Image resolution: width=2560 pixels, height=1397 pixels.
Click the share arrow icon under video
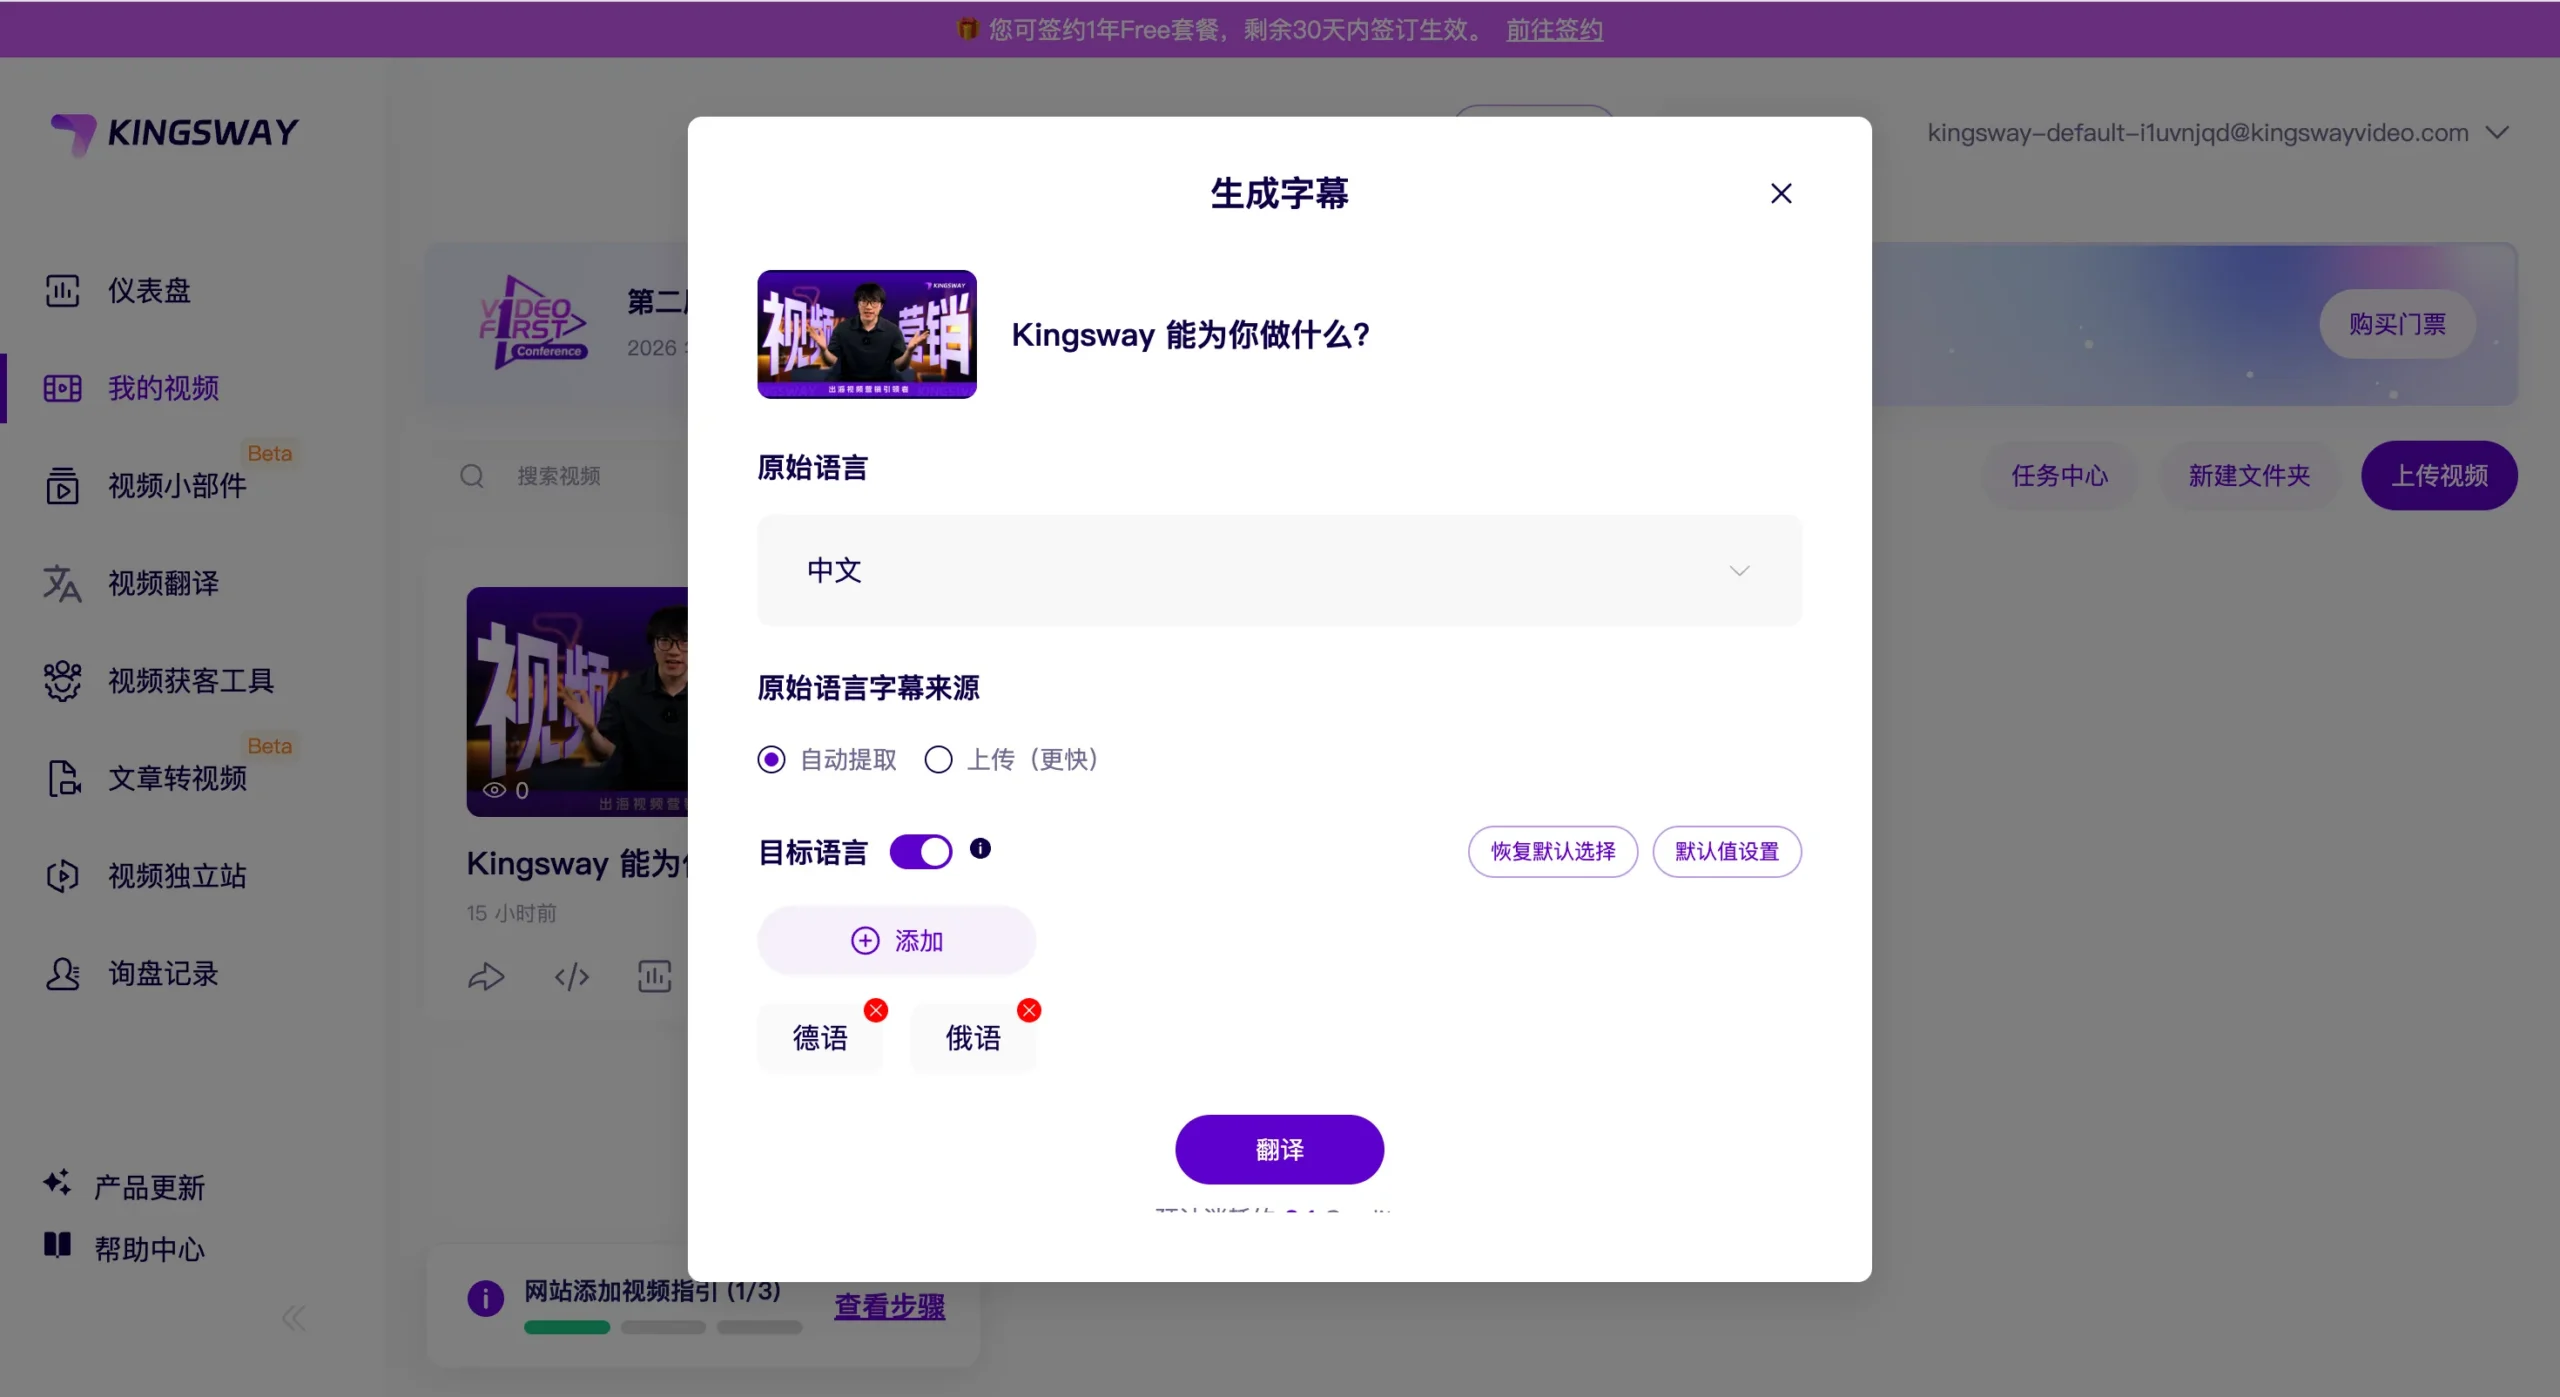tap(486, 976)
